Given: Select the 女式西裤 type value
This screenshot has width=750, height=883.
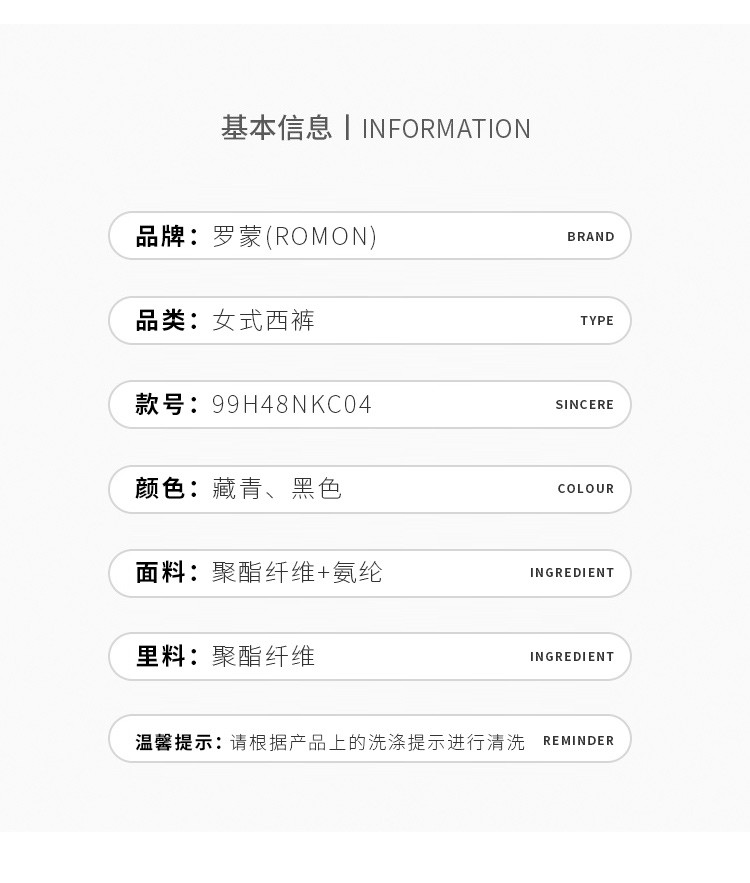Looking at the screenshot, I should coord(264,320).
